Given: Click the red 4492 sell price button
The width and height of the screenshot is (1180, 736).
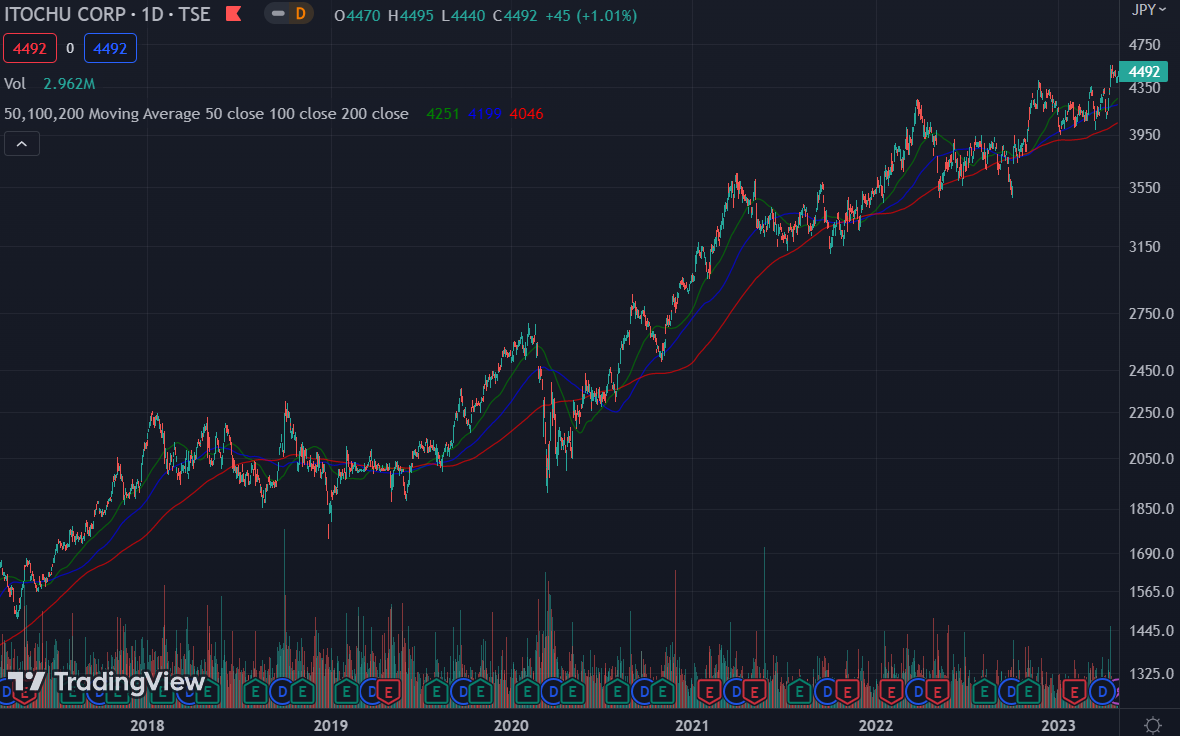Looking at the screenshot, I should (x=30, y=48).
